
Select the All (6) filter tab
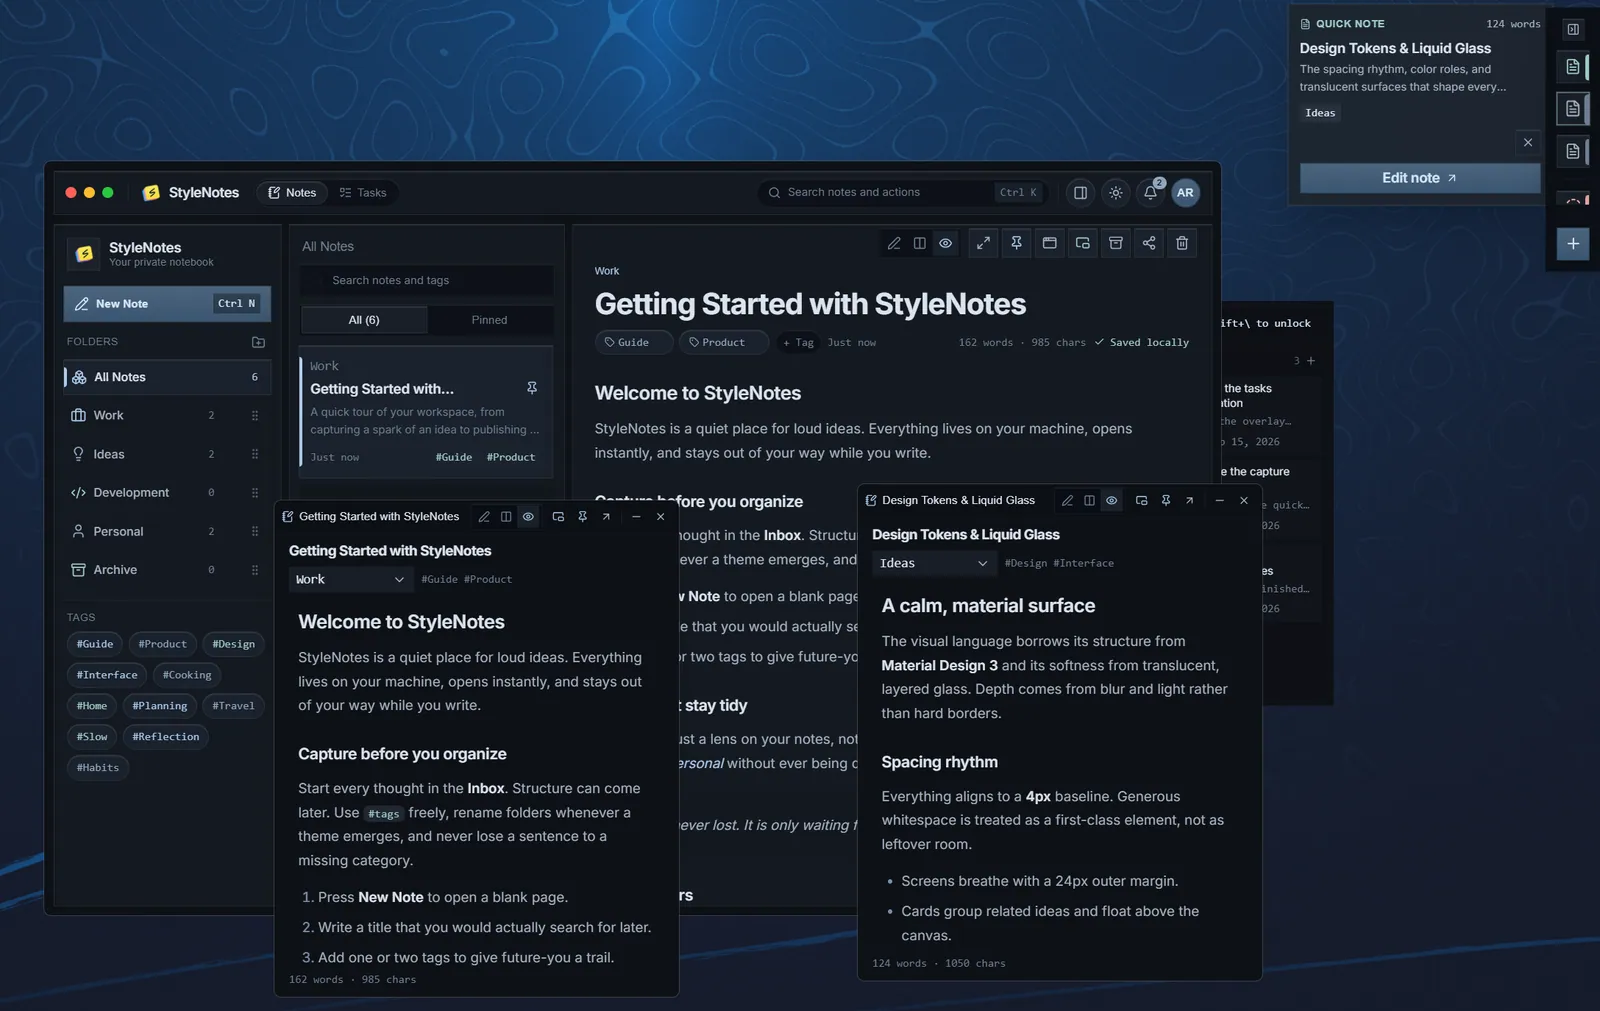[364, 320]
